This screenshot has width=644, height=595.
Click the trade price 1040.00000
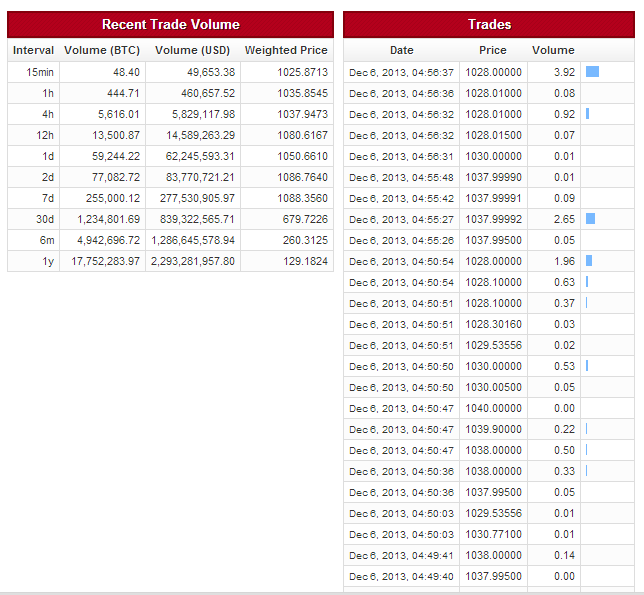[x=492, y=408]
